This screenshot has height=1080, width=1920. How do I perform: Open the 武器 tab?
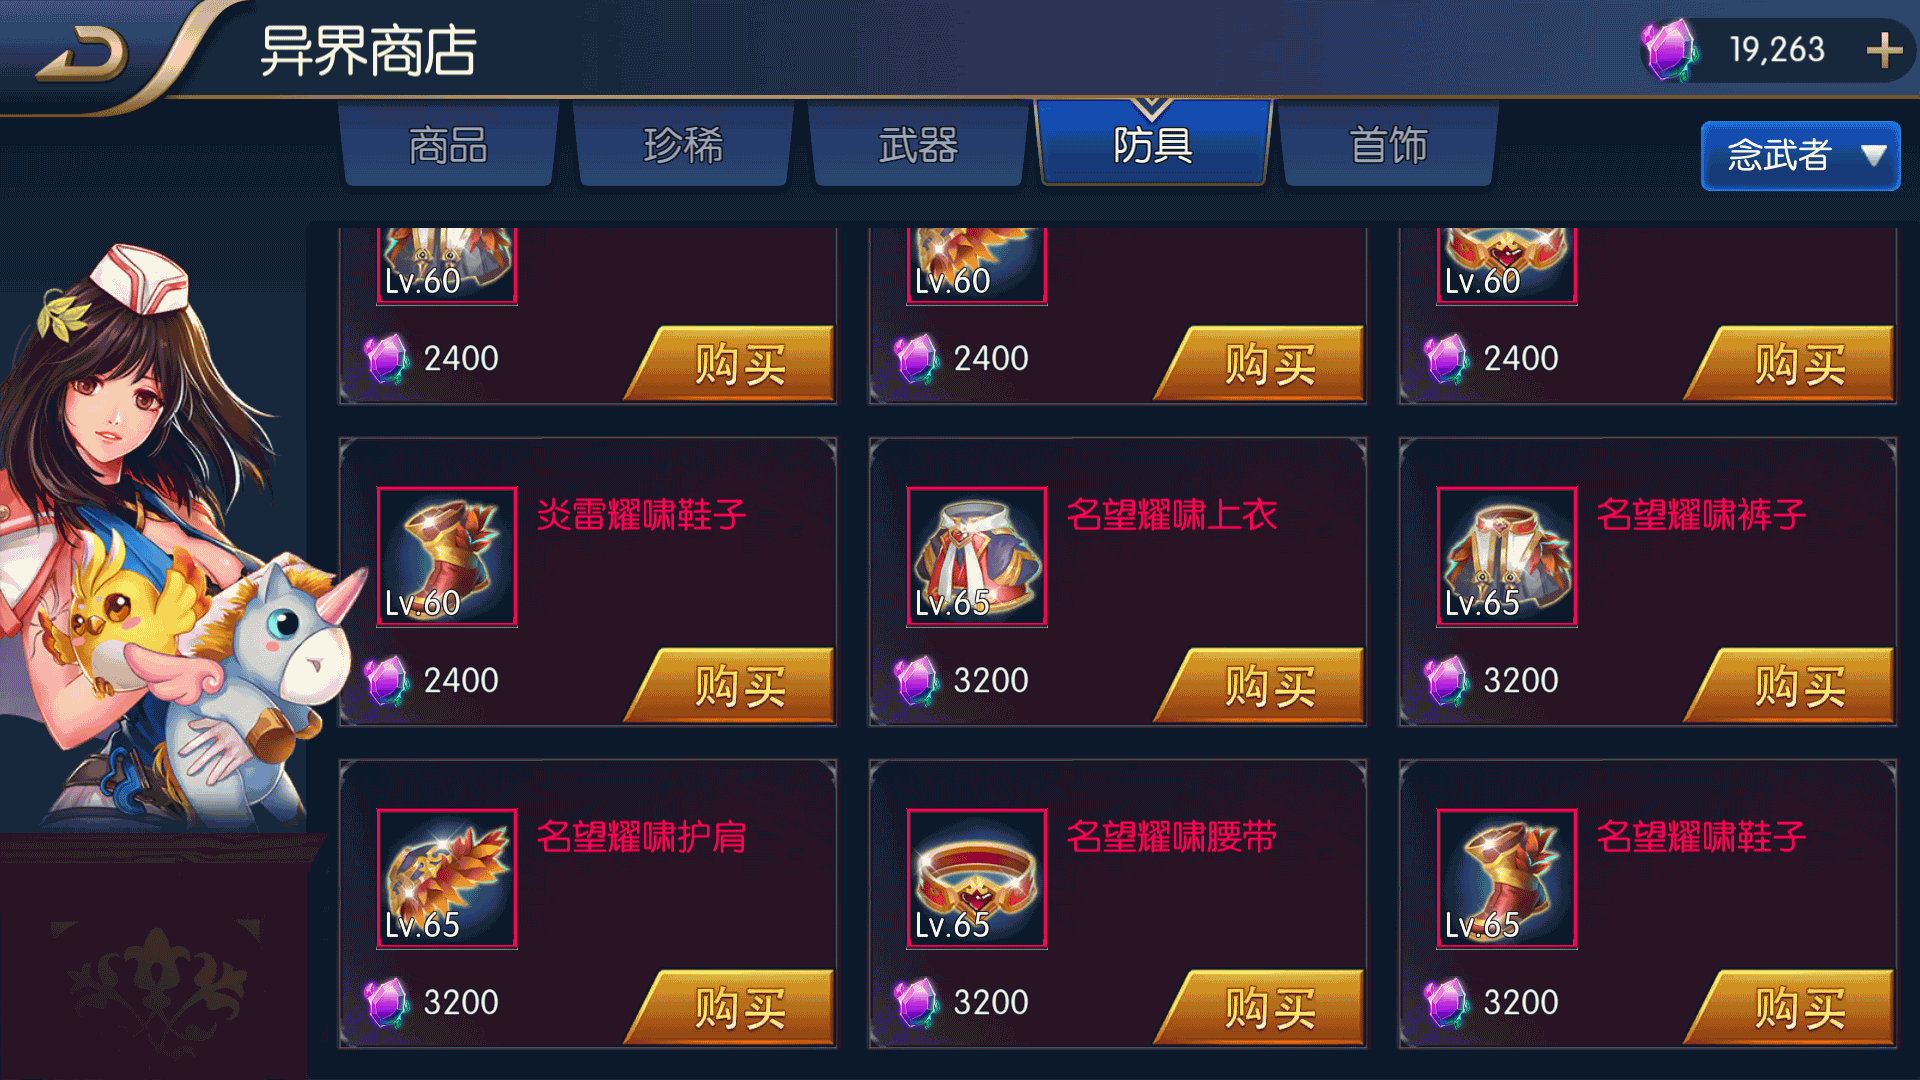coord(918,145)
